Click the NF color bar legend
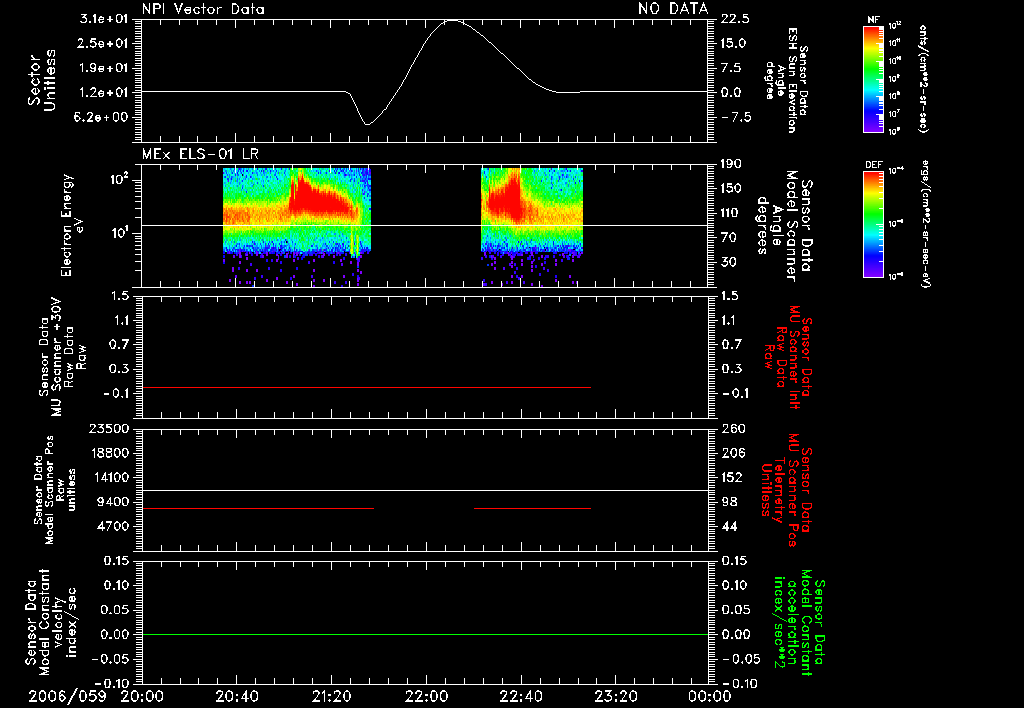The image size is (1024, 708). [x=873, y=79]
